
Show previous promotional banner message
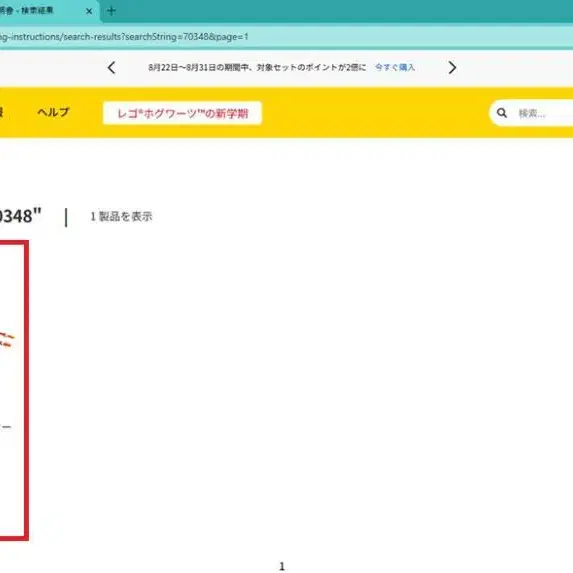[111, 68]
